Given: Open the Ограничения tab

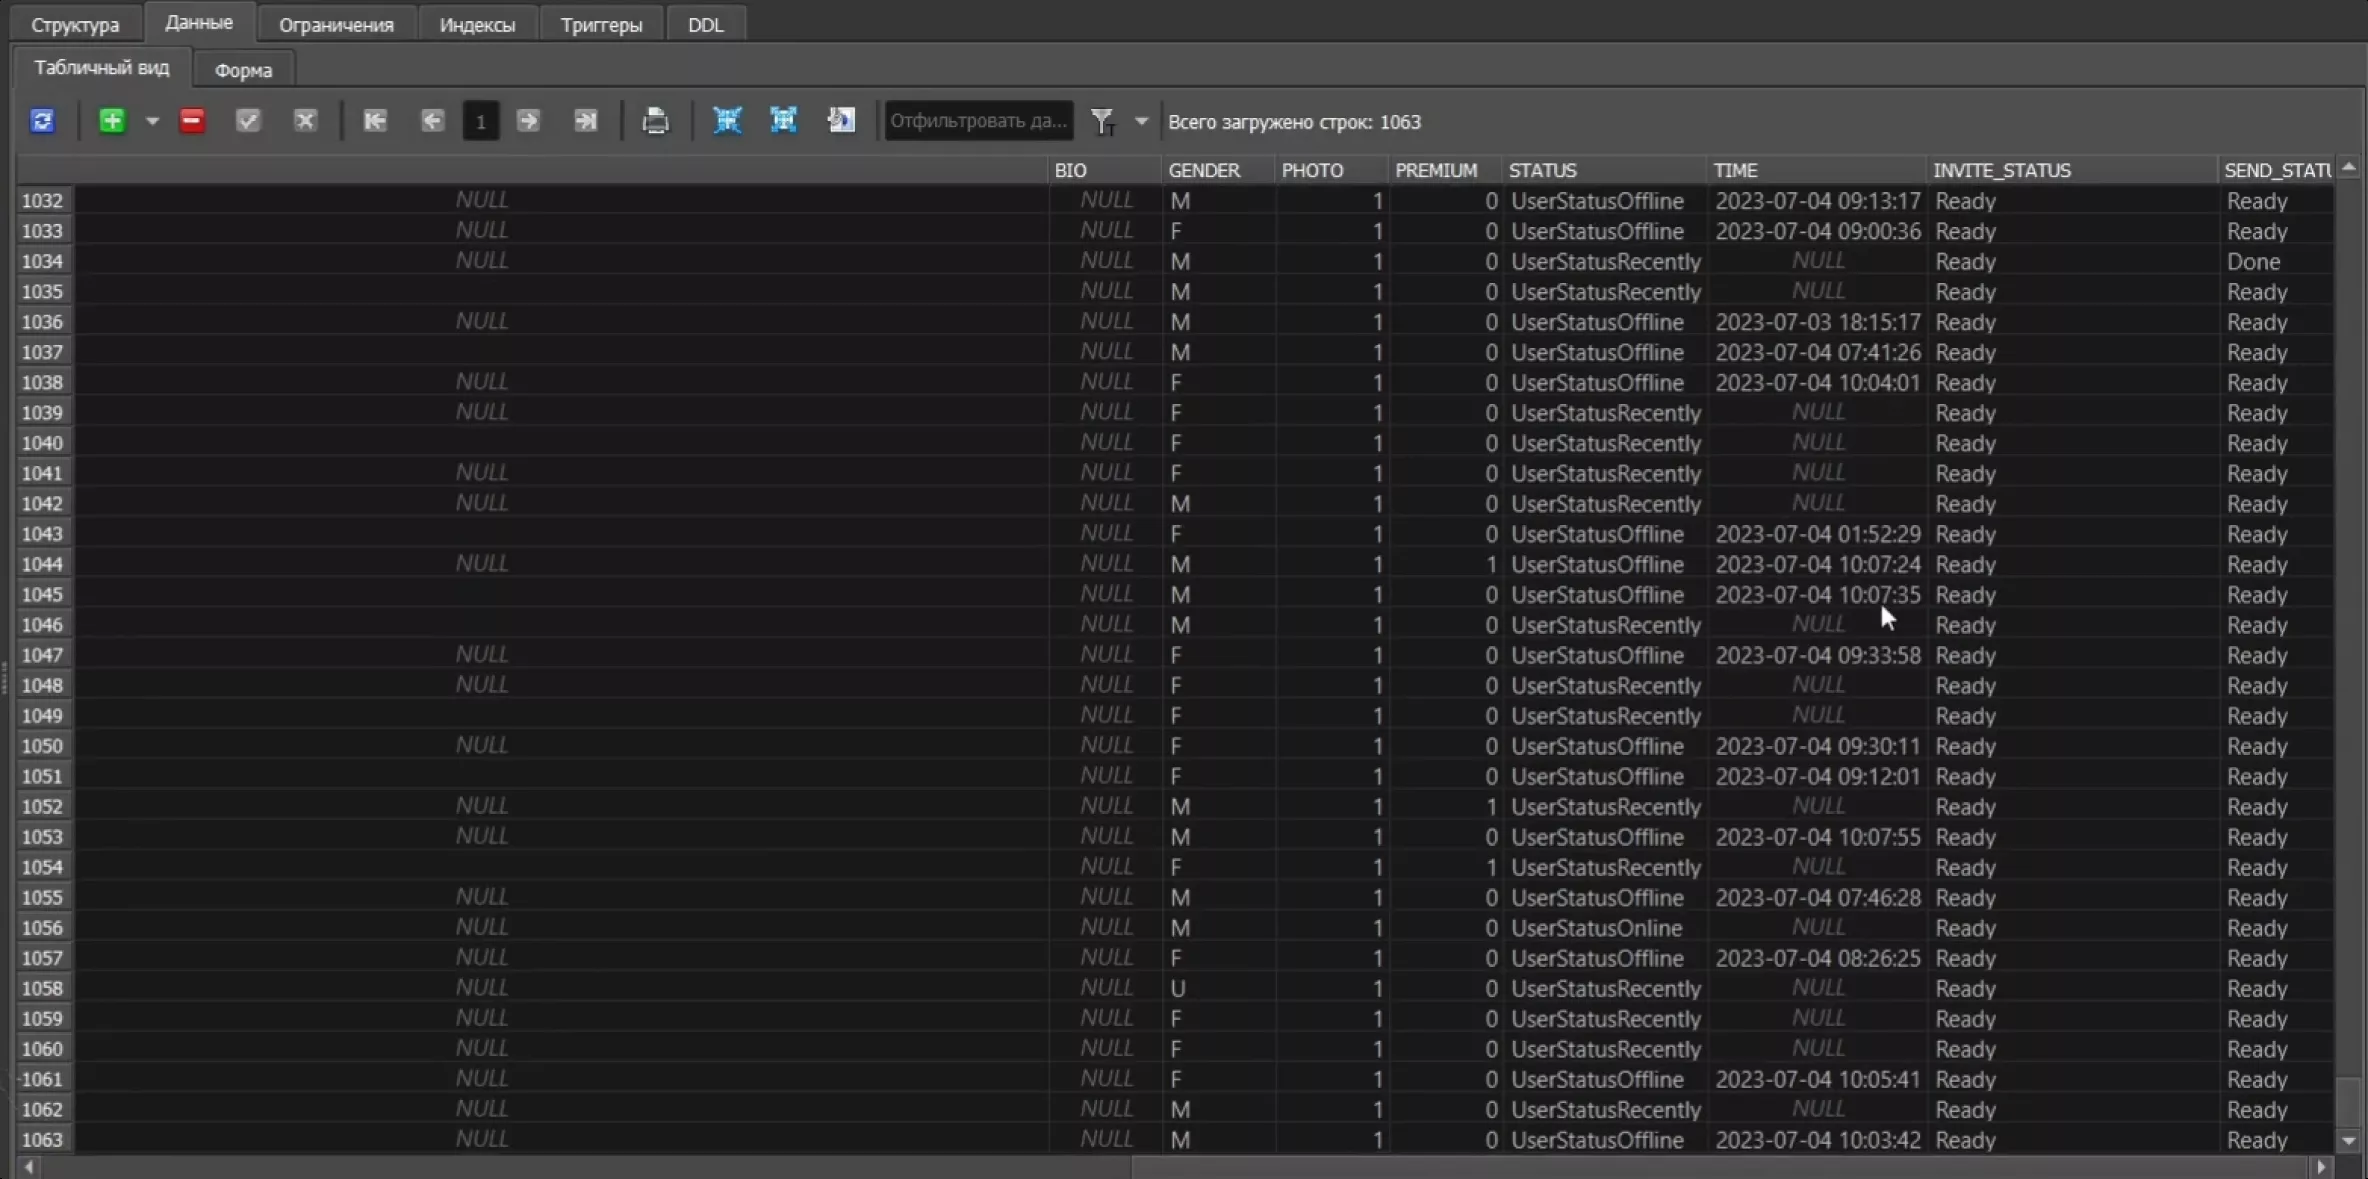Looking at the screenshot, I should [x=336, y=24].
